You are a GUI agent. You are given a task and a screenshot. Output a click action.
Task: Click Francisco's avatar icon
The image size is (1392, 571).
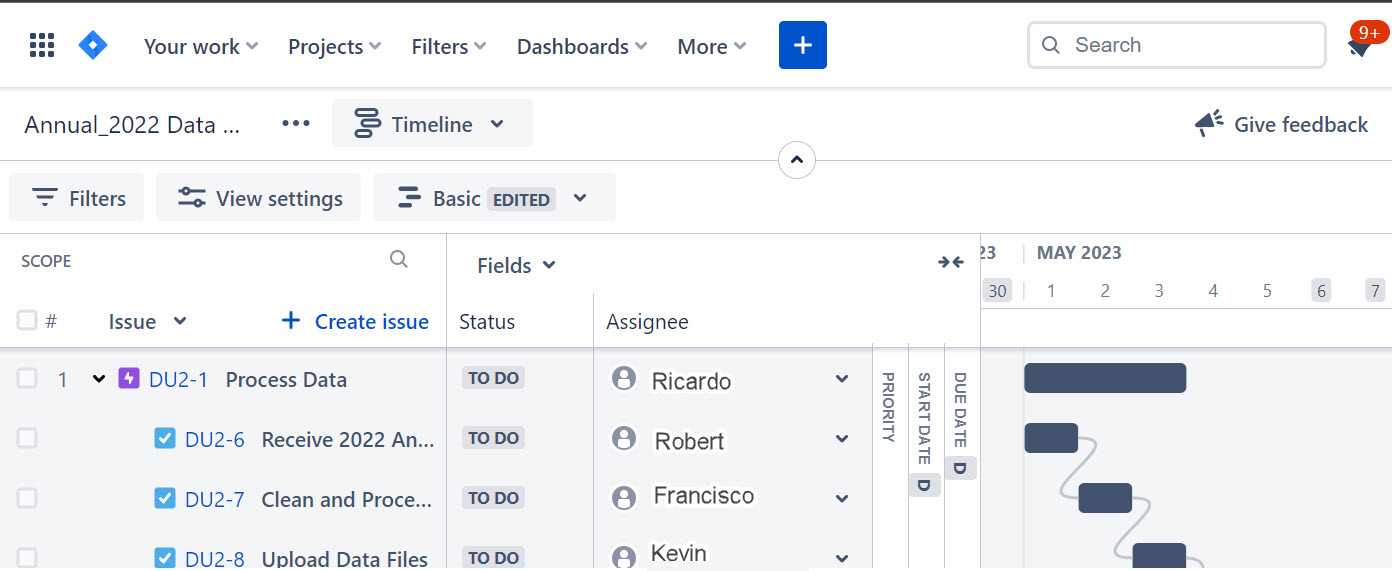pyautogui.click(x=624, y=498)
